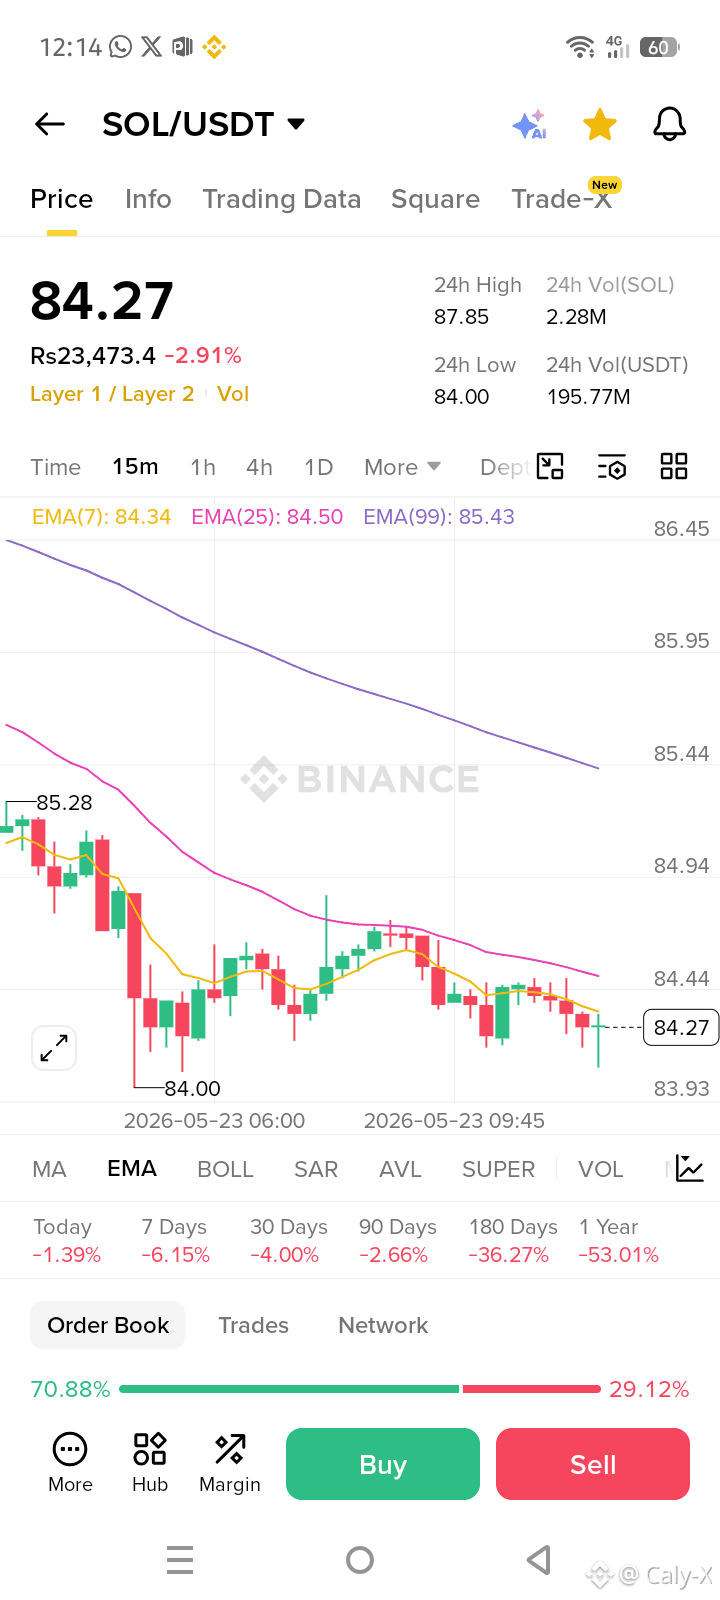Expand the SOL/USDT pair dropdown arrow
The height and width of the screenshot is (1600, 720).
[296, 124]
